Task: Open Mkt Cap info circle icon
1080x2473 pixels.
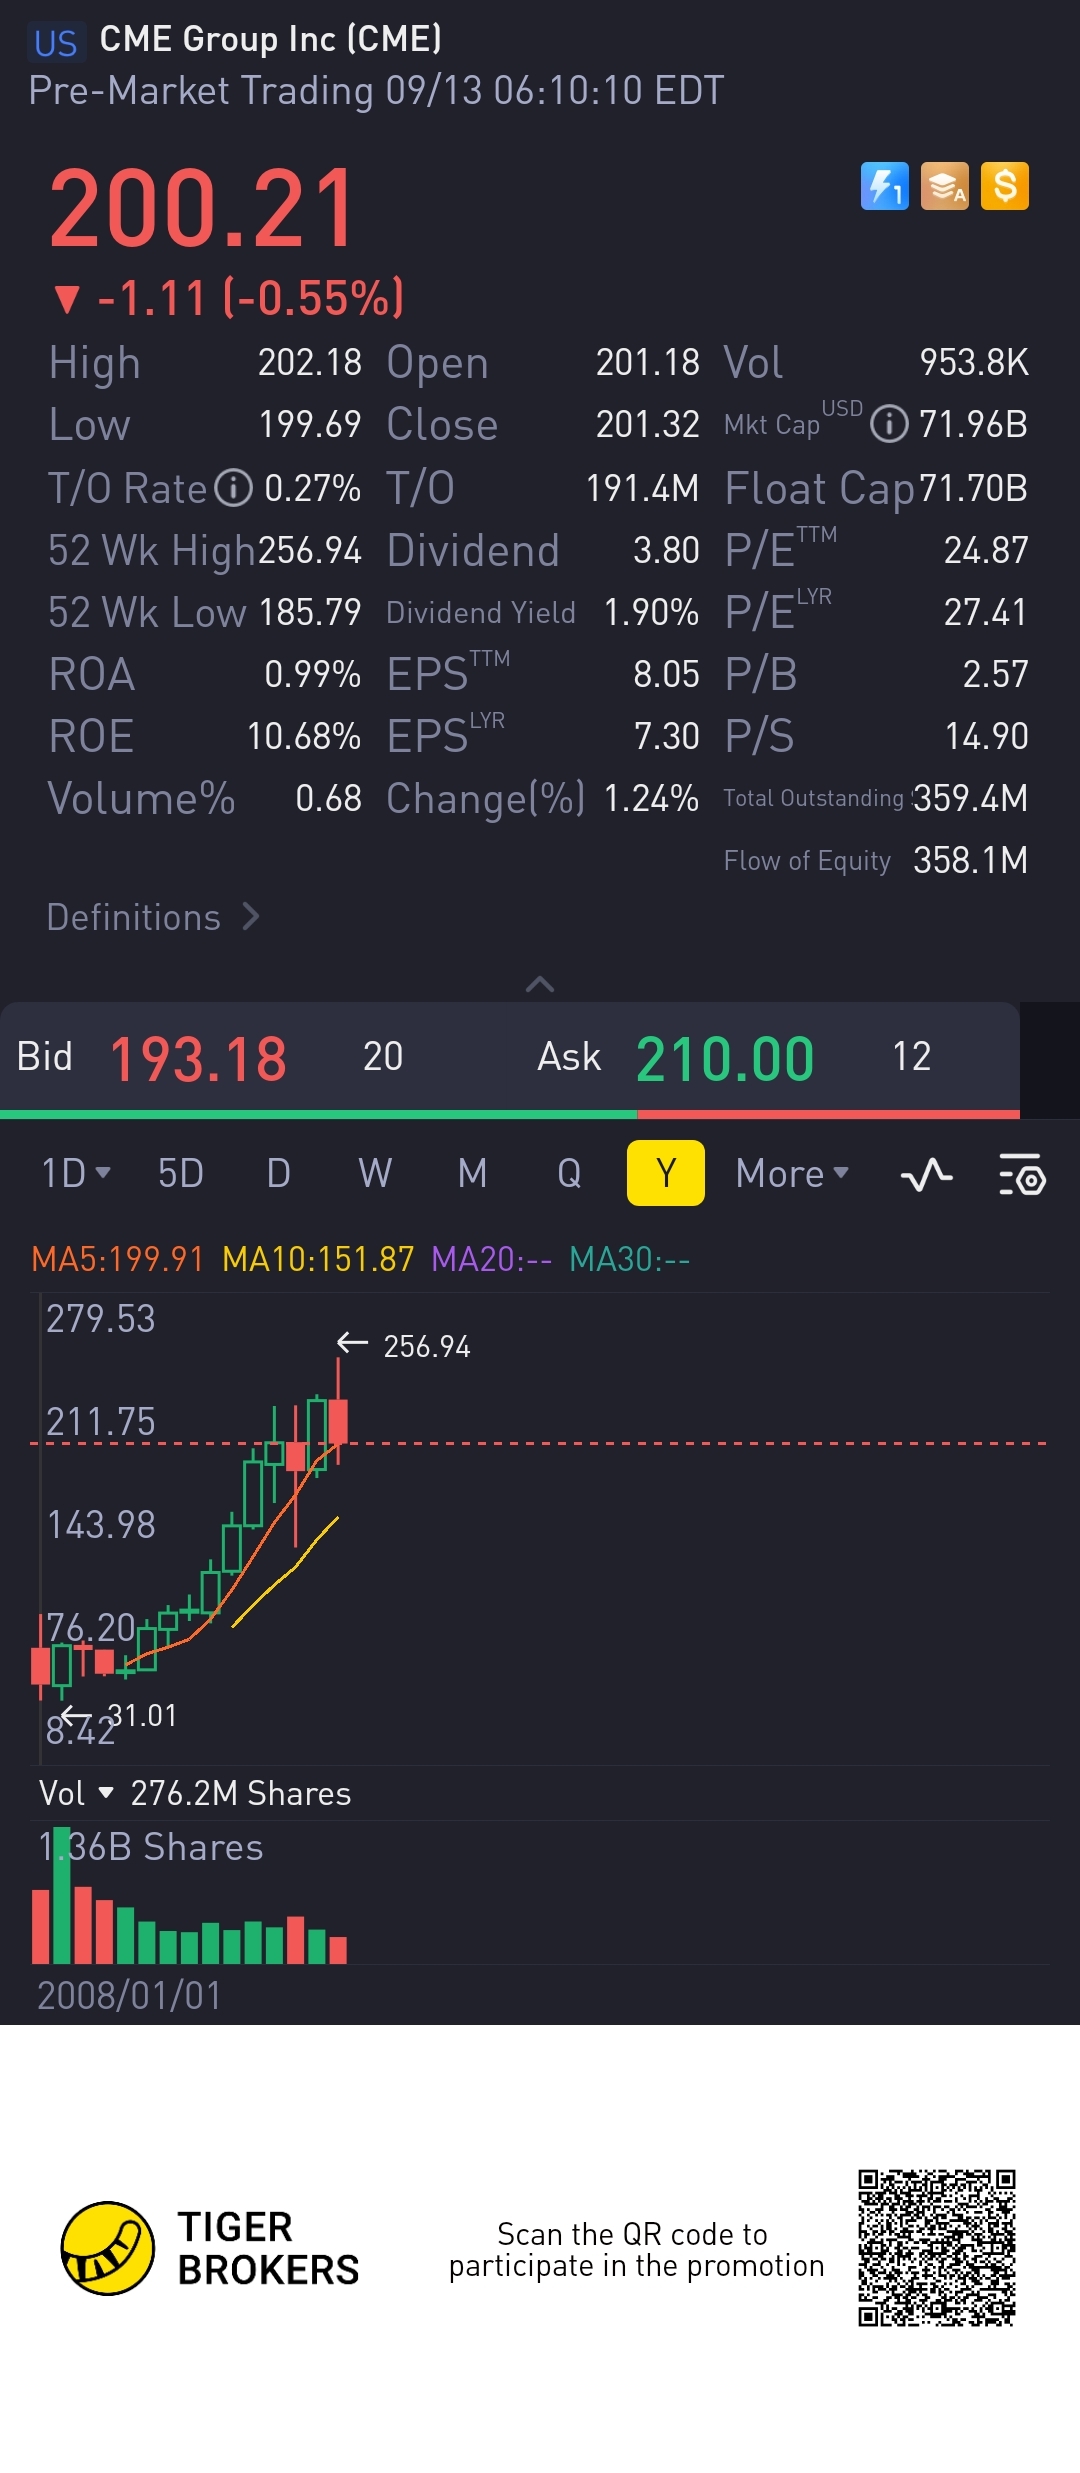Action: pos(889,424)
